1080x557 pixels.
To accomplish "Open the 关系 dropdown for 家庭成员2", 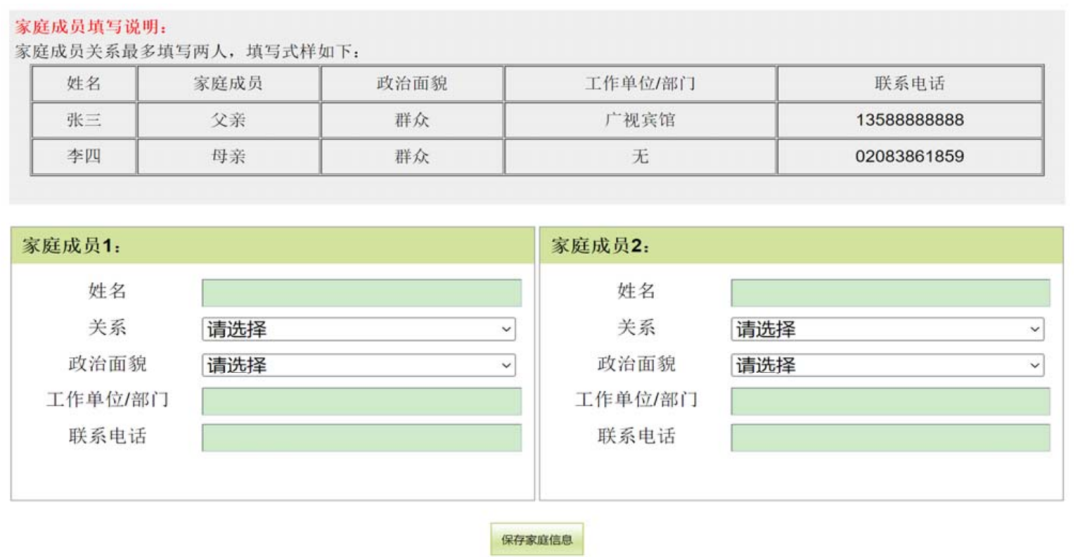I will point(887,329).
